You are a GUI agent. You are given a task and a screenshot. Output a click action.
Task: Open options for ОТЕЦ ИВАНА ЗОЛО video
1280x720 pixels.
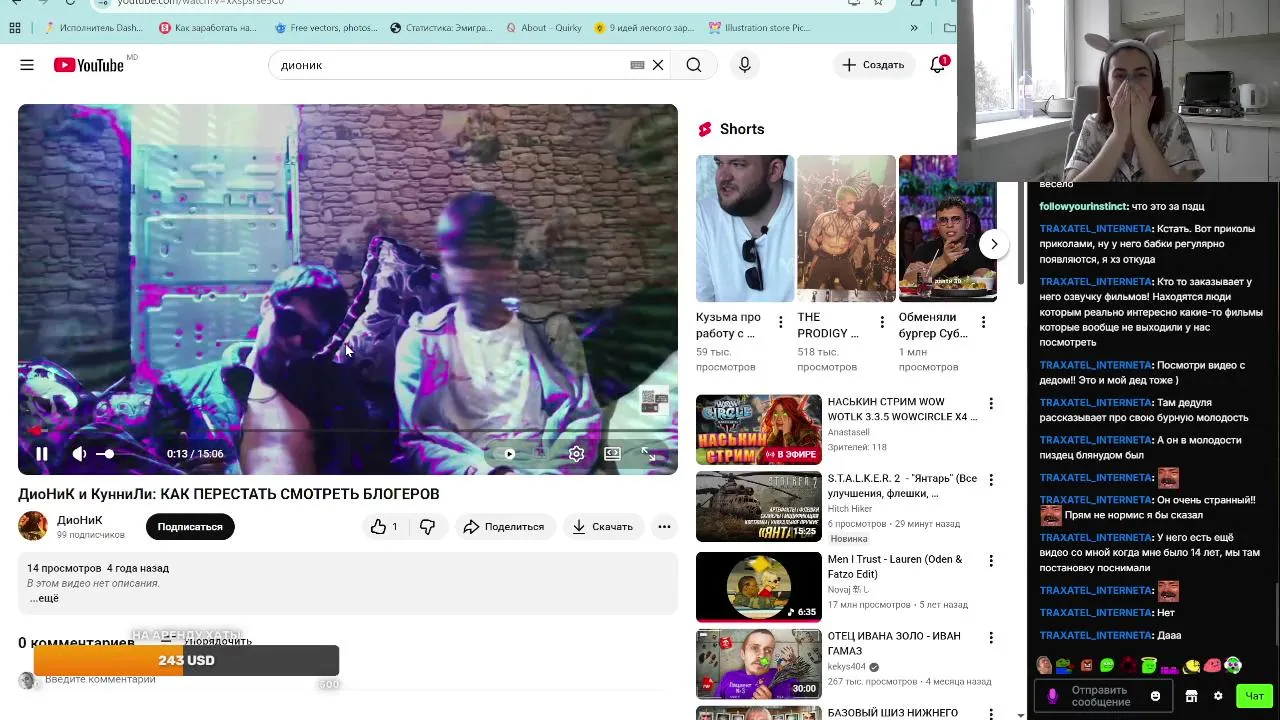[x=991, y=638]
